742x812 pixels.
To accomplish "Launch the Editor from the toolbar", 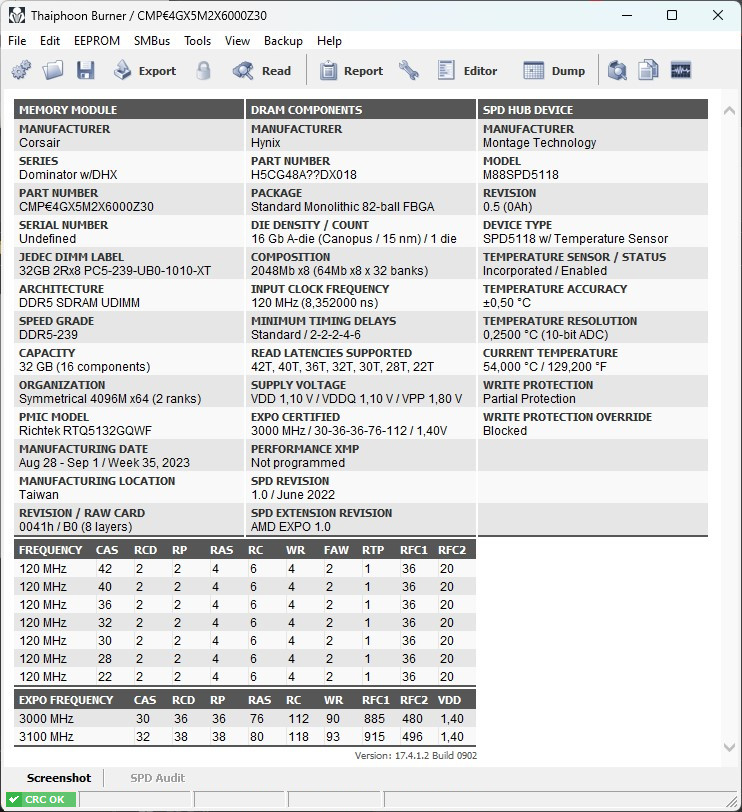I will 467,71.
